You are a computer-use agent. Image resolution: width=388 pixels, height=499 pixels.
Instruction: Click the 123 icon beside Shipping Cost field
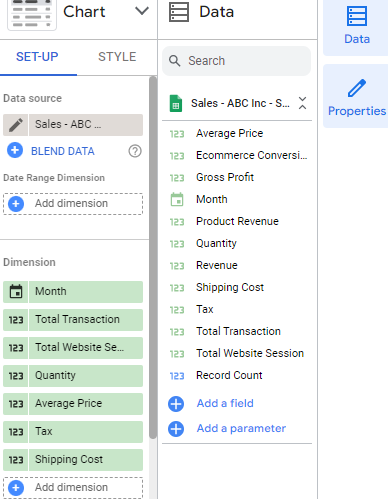coord(177,288)
